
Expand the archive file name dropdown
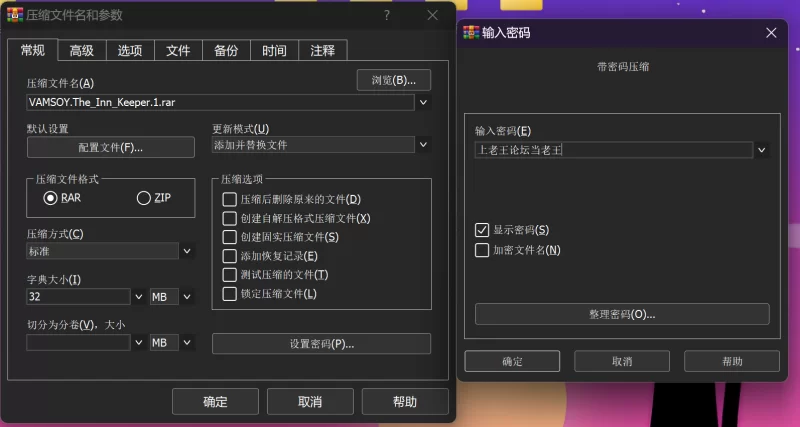coord(423,103)
